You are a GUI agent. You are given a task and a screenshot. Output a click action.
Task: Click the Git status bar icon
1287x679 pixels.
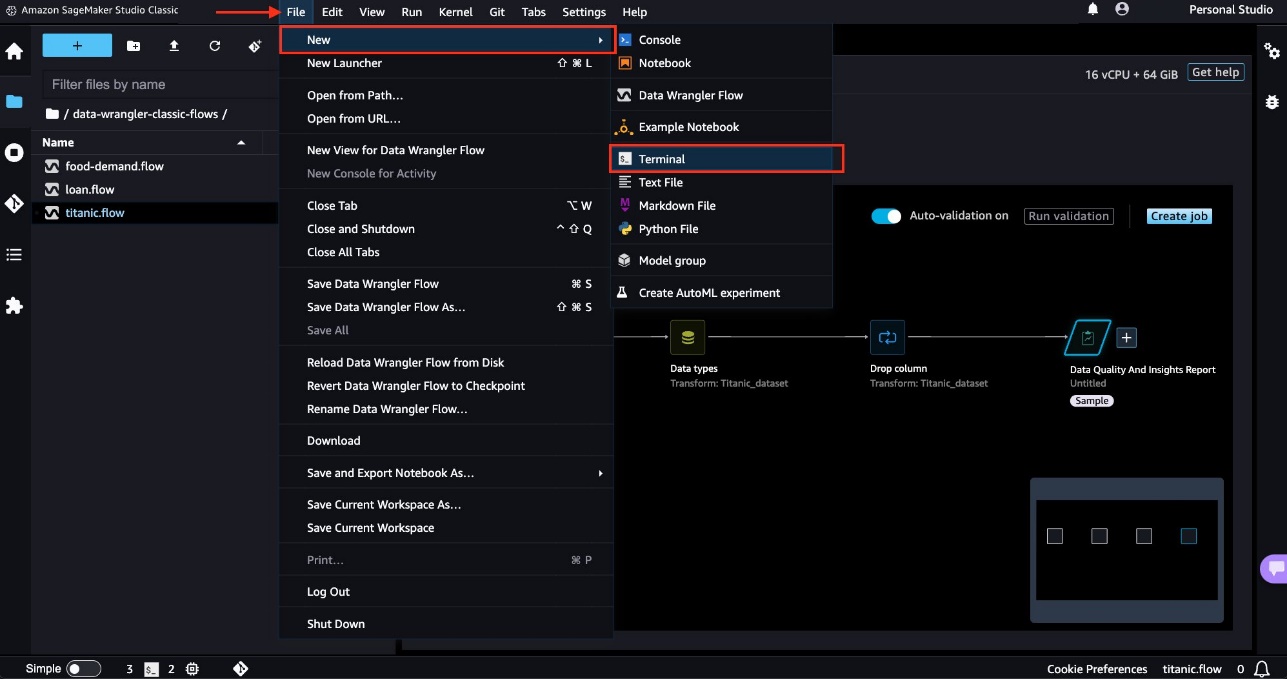[x=241, y=669]
